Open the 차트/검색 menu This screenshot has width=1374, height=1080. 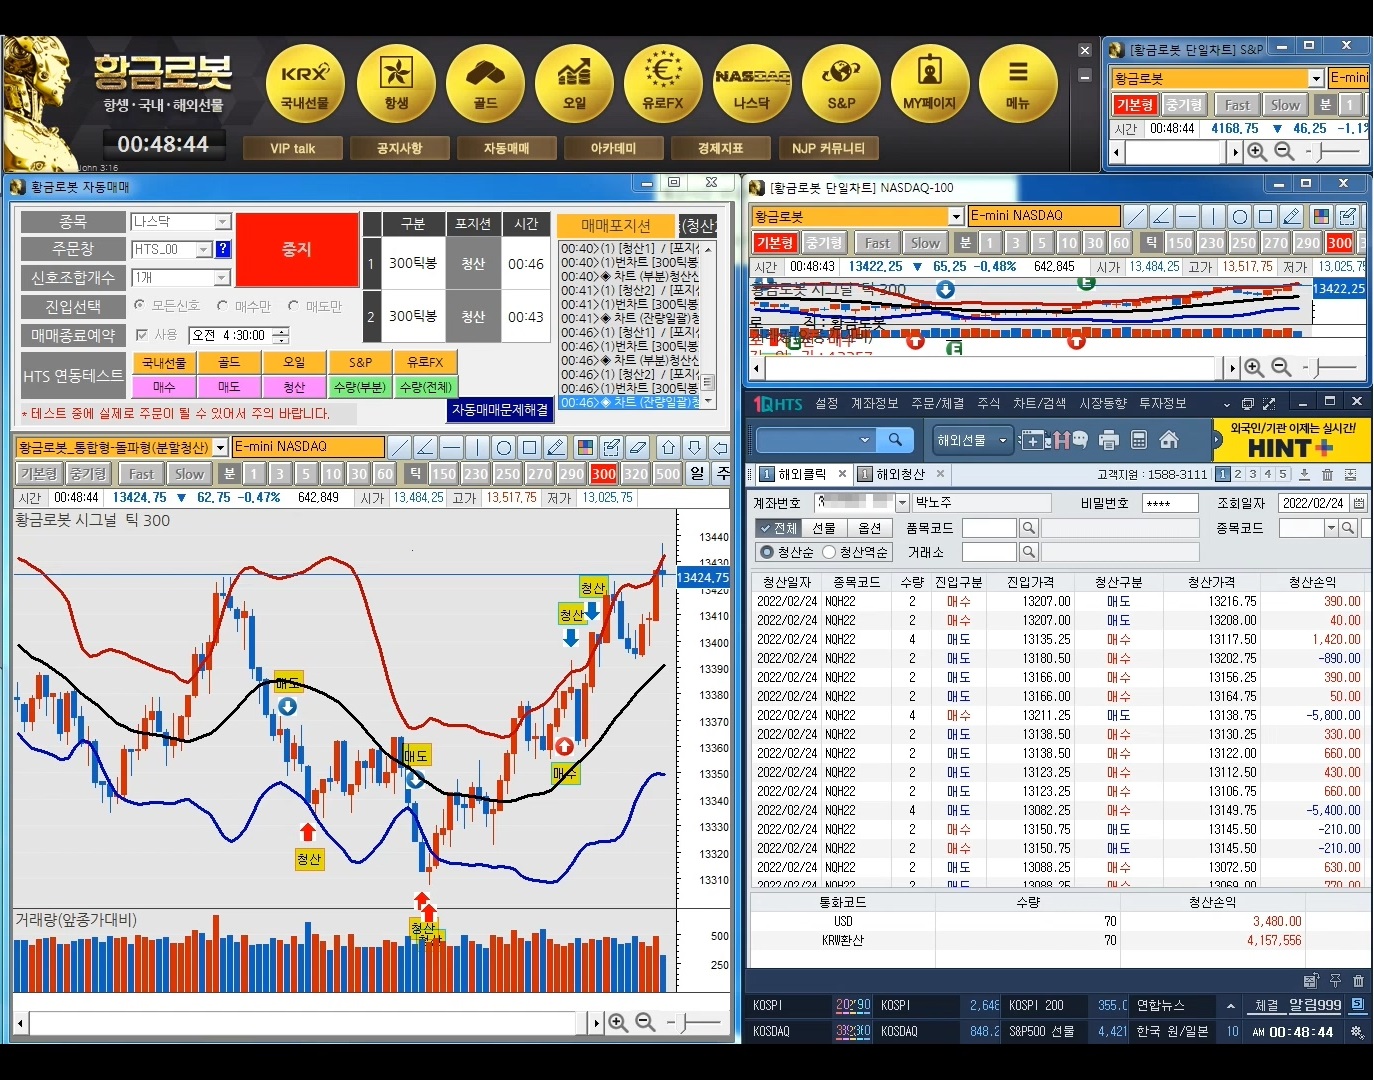(1039, 403)
